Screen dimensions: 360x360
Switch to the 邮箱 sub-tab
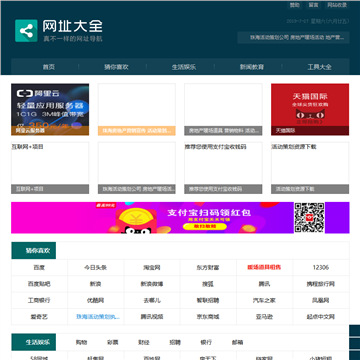(238, 342)
